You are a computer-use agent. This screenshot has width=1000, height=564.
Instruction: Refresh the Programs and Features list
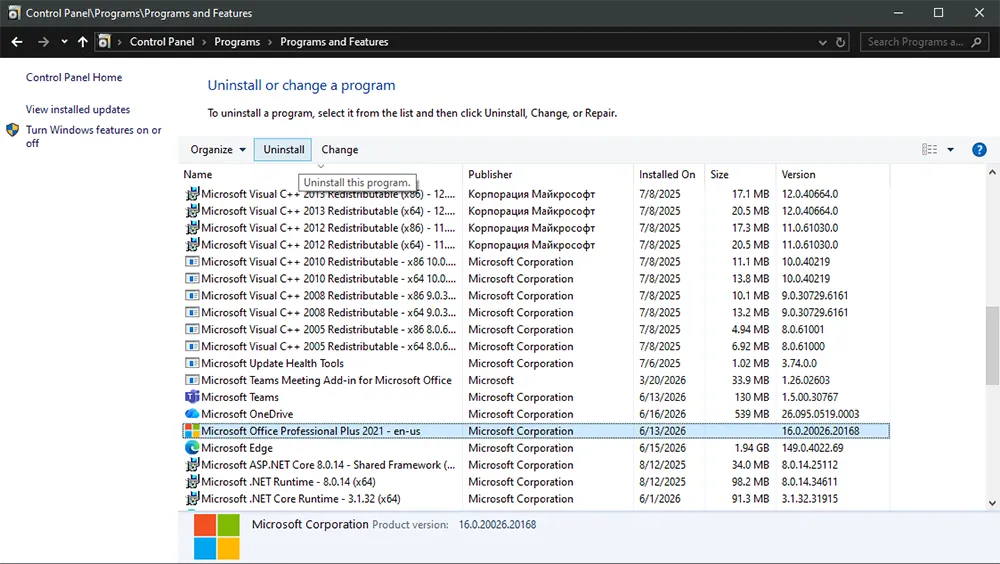(x=841, y=42)
